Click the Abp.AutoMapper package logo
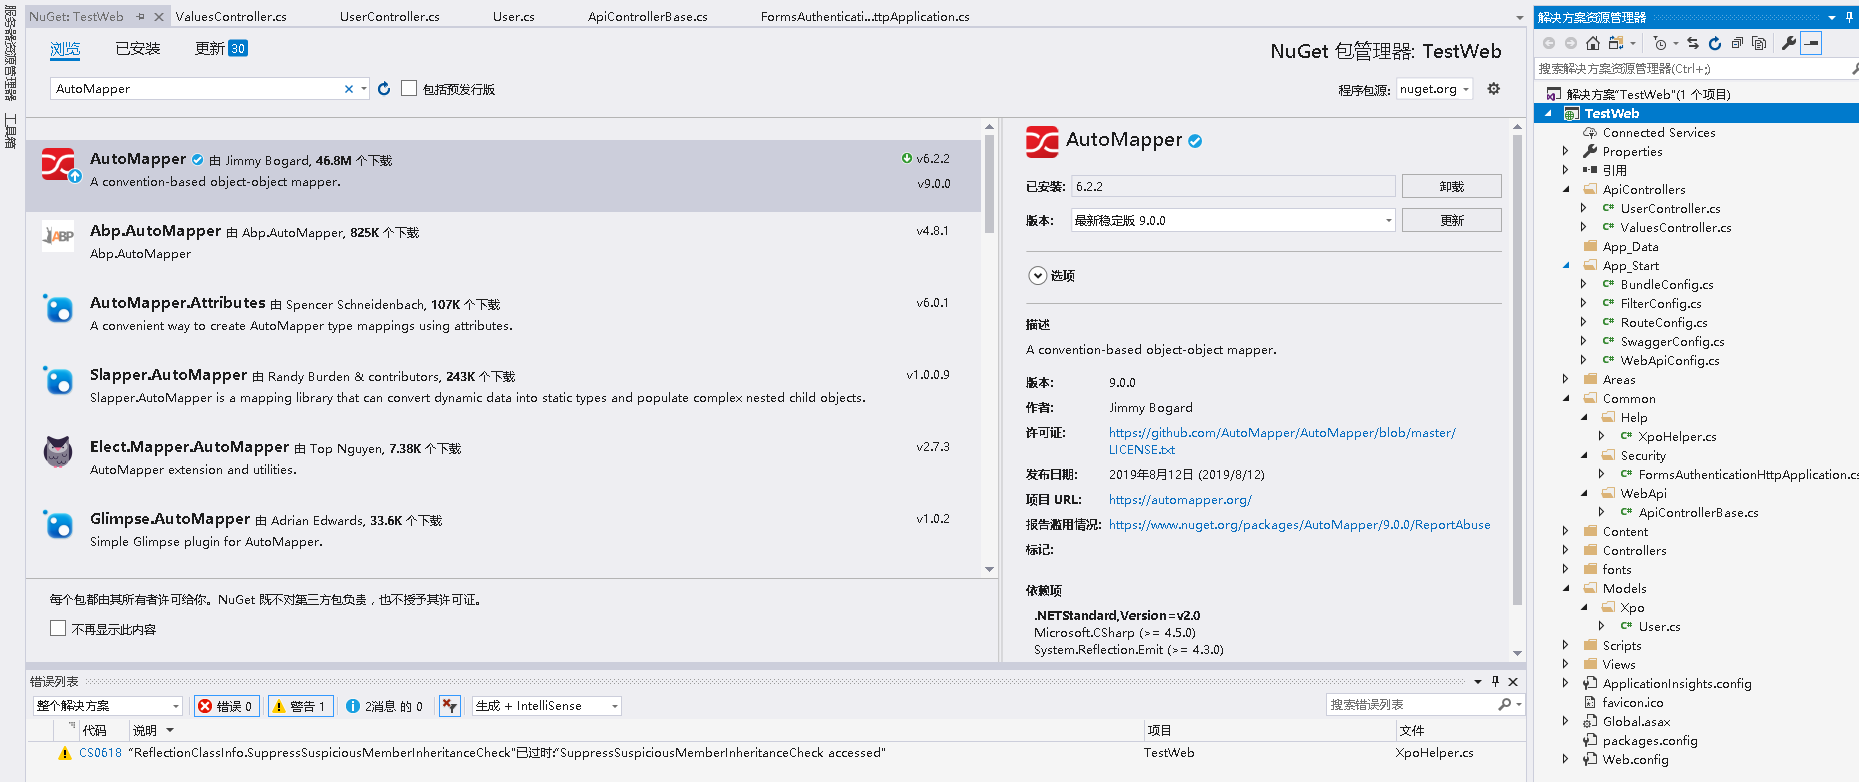The image size is (1859, 782). pos(58,236)
